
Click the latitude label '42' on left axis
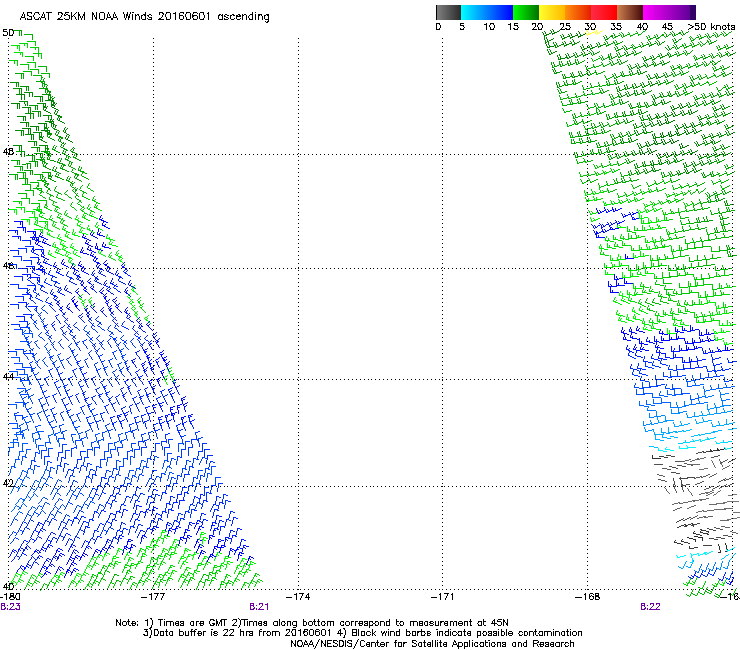(8, 483)
